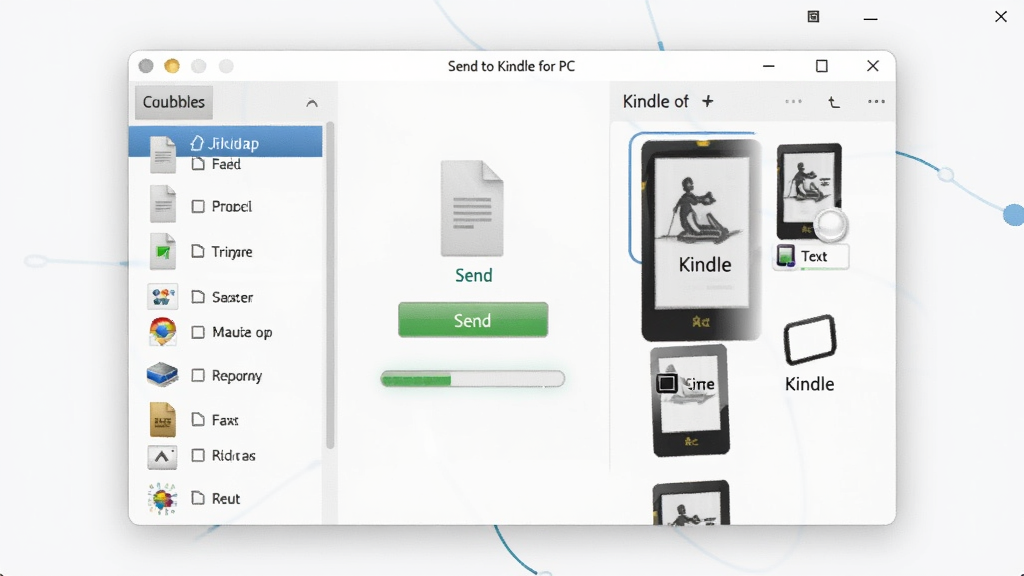The height and width of the screenshot is (576, 1024).
Task: Select the partially visible bottom Kindle thumbnail
Action: click(691, 502)
